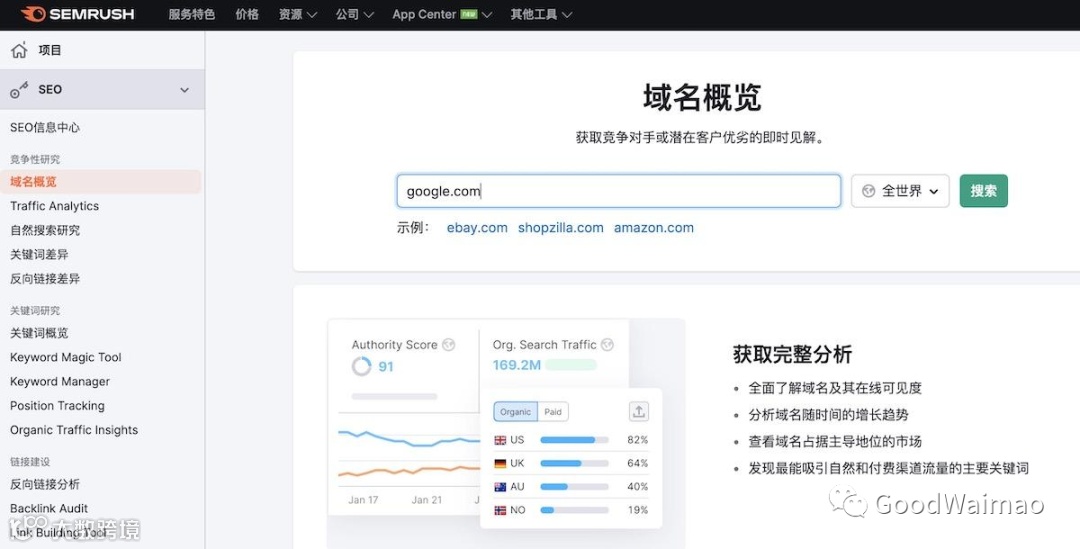Screen dimensions: 1080x549
Task: Click the AU 40% traffic bar
Action: pyautogui.click(x=574, y=486)
